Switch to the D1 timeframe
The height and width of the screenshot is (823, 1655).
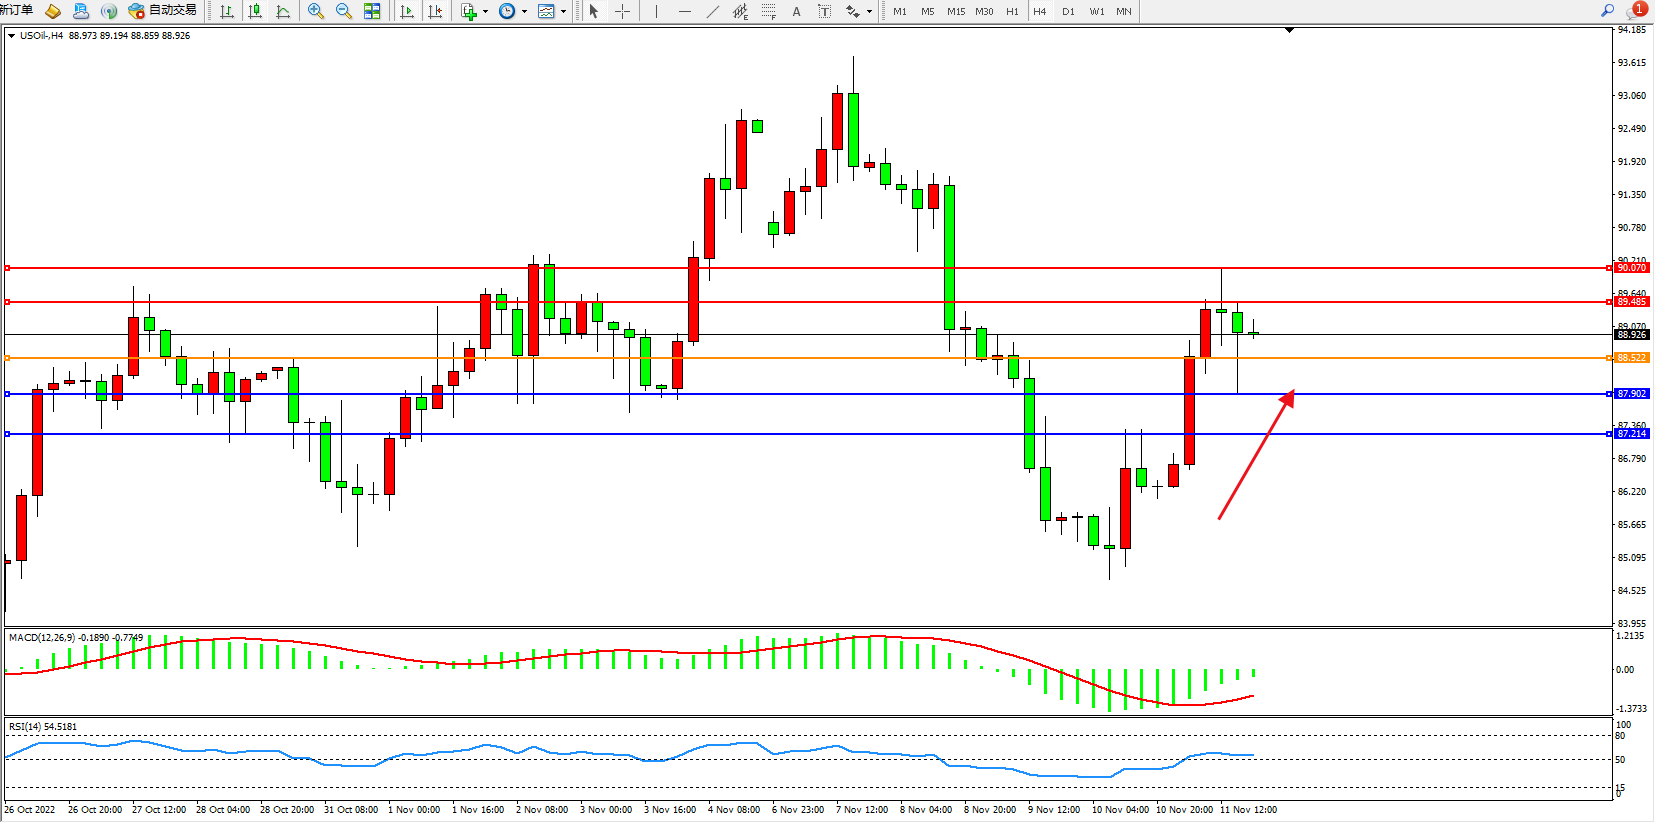1068,11
